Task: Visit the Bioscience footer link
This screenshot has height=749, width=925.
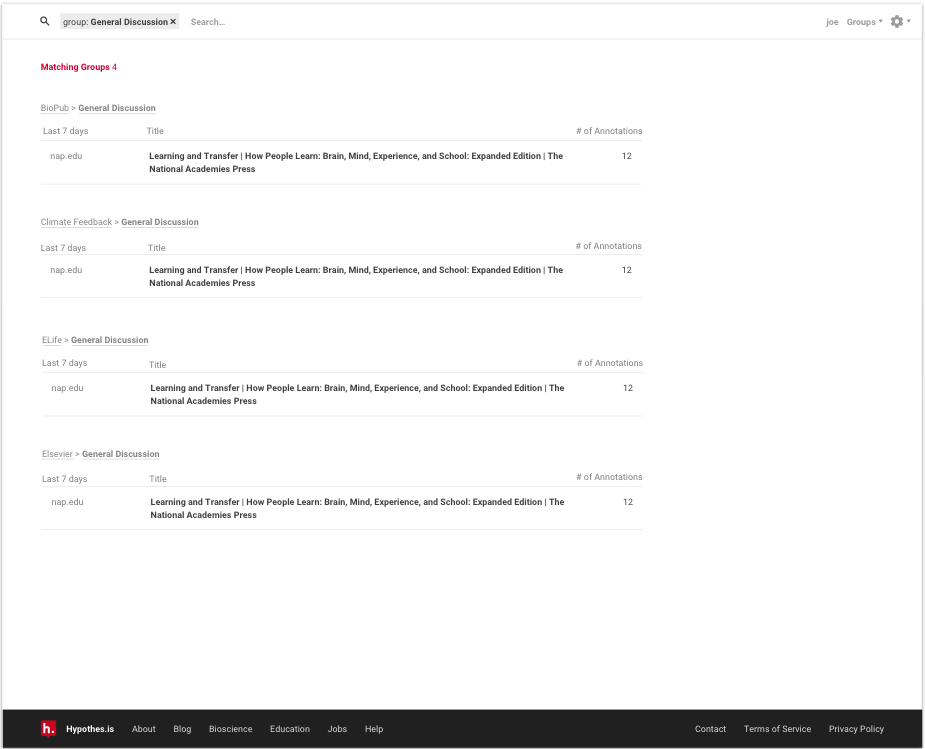Action: click(x=231, y=728)
